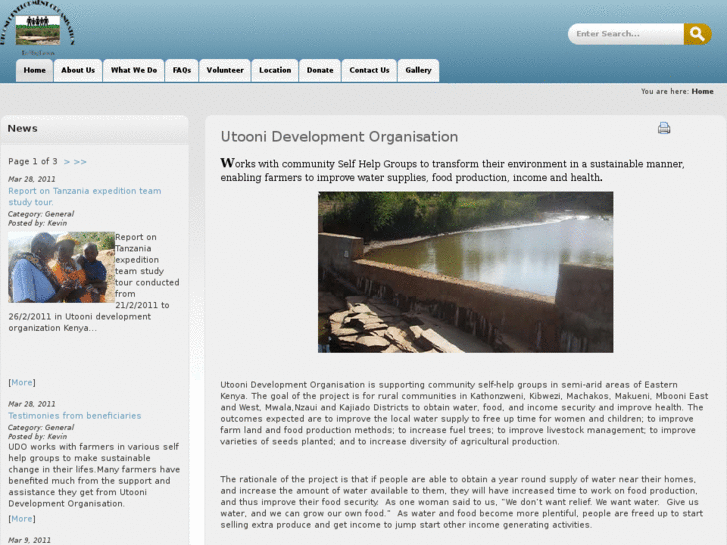Click 'Category: General' under Testimonies from beneficiaries
727x545 pixels.
(41, 427)
